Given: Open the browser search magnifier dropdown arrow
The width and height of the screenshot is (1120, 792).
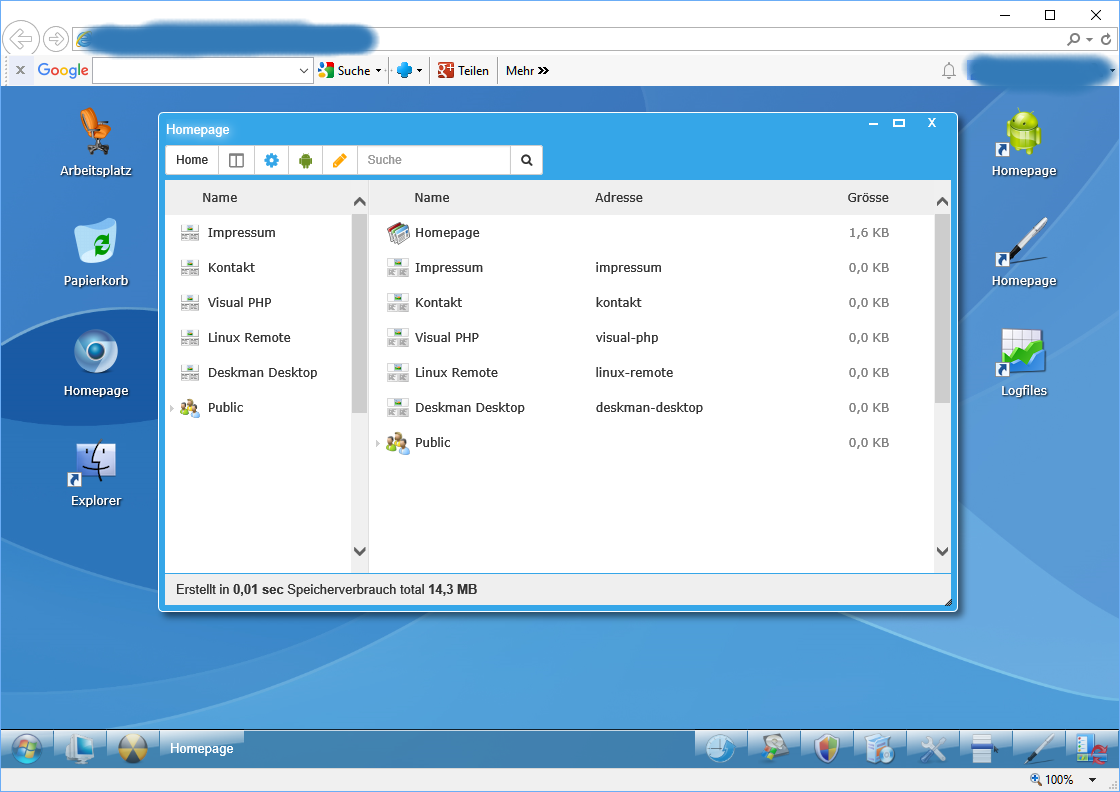Looking at the screenshot, I should (1089, 39).
